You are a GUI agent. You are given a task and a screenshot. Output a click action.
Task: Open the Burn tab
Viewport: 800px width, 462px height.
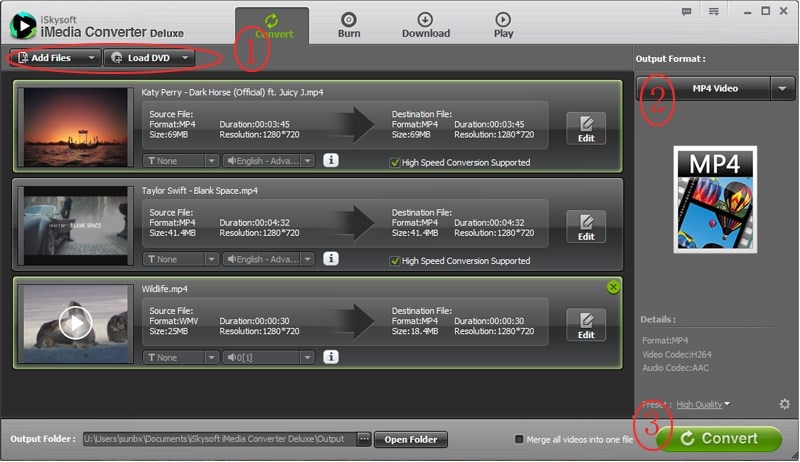349,25
